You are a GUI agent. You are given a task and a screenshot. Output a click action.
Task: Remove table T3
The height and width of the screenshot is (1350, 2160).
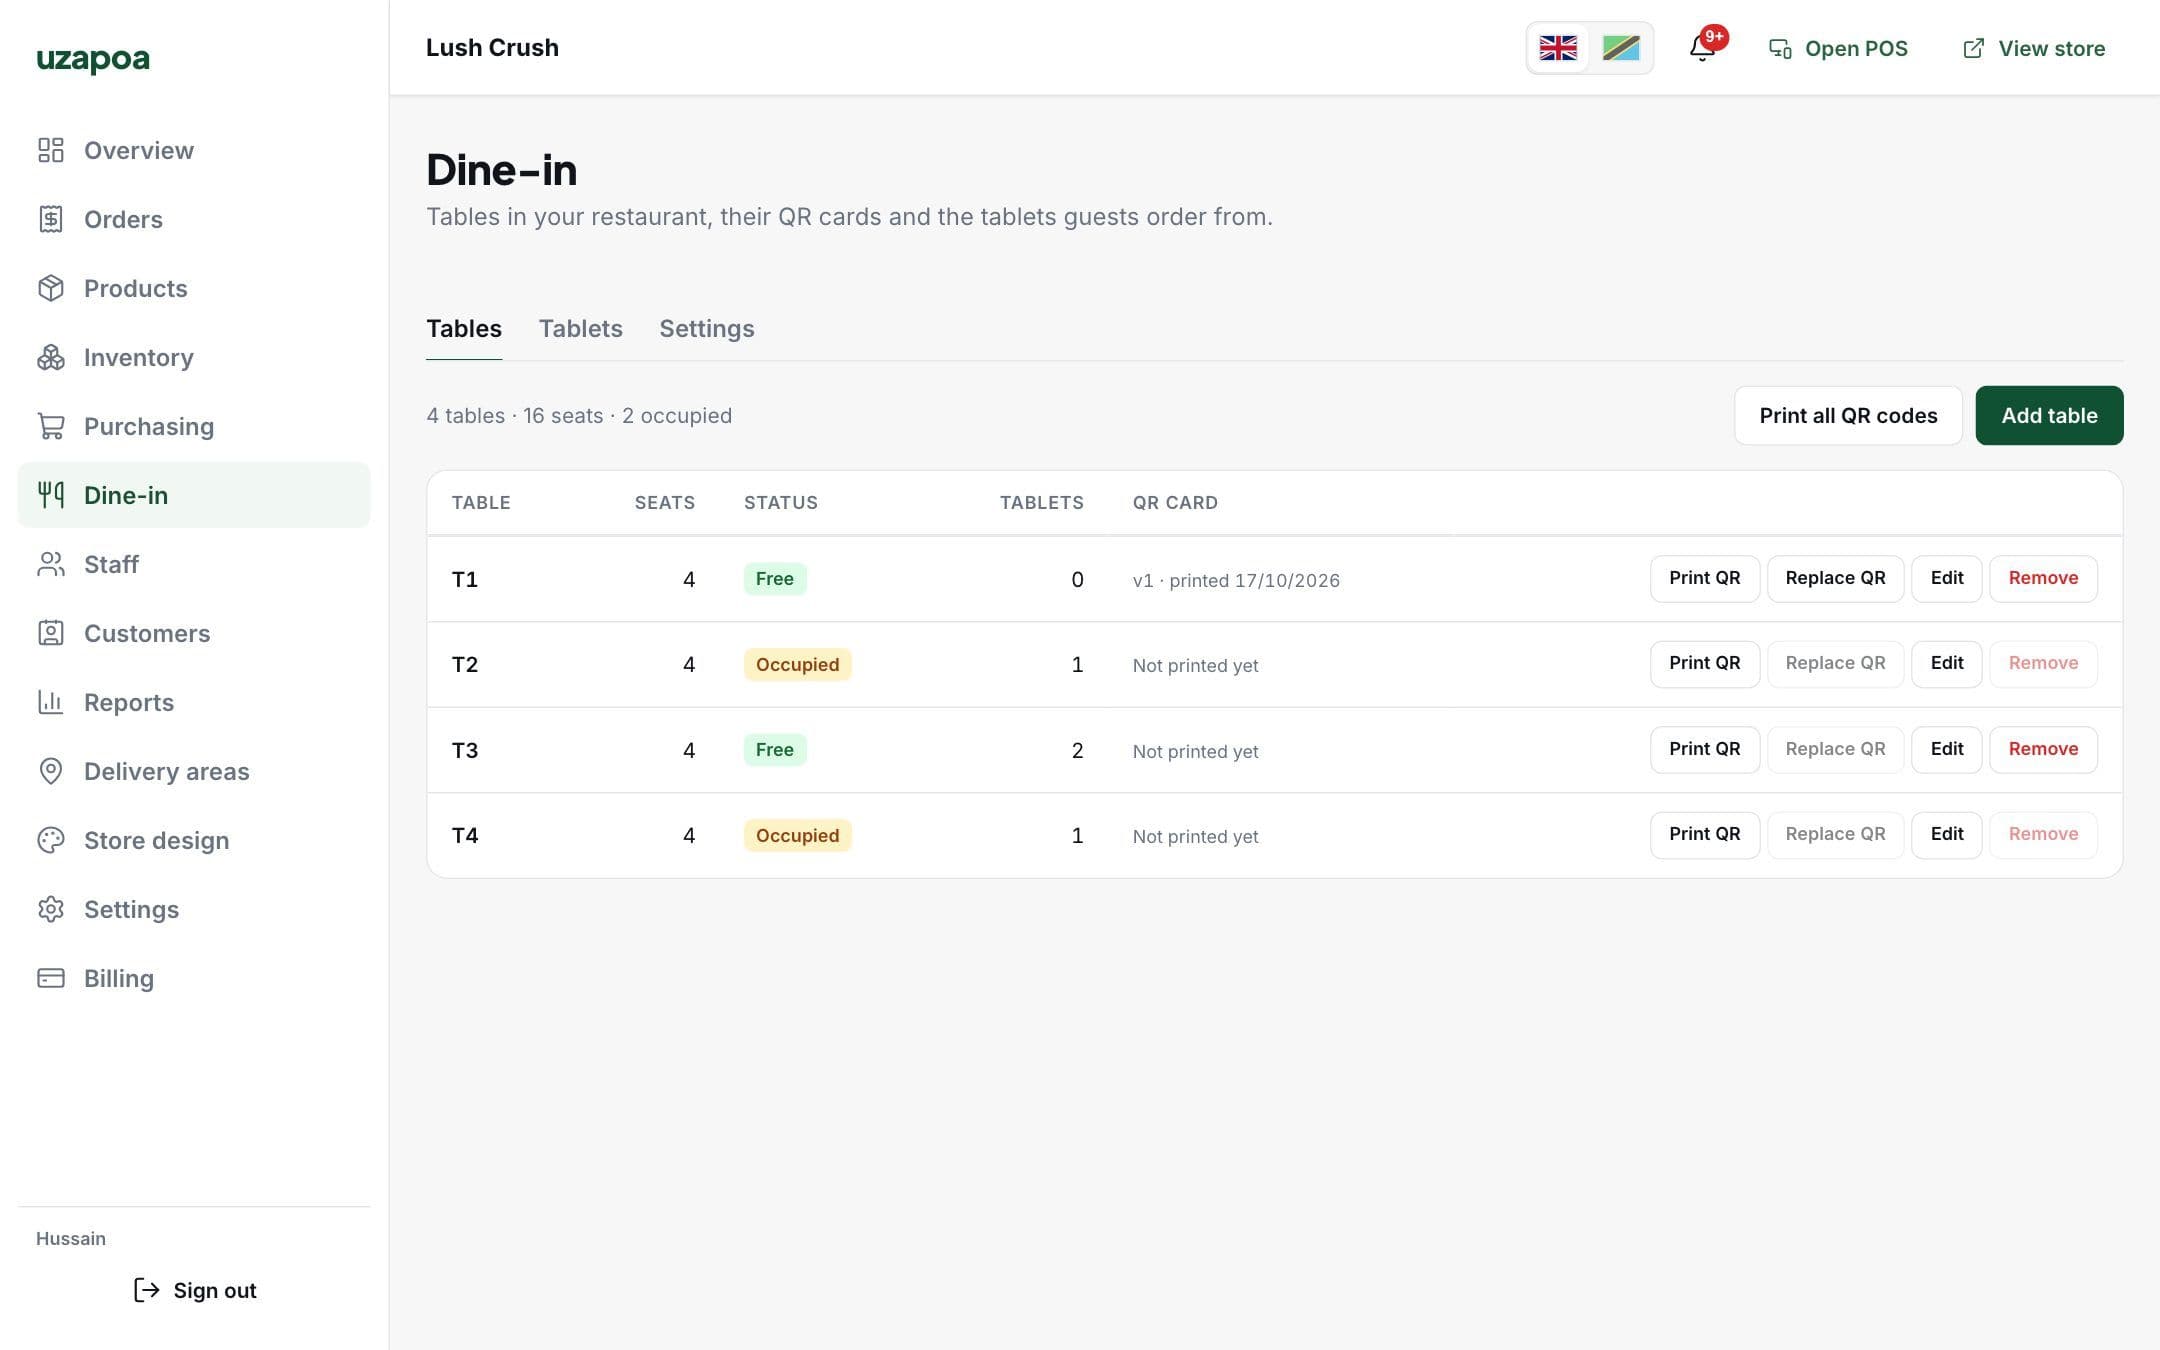2043,749
